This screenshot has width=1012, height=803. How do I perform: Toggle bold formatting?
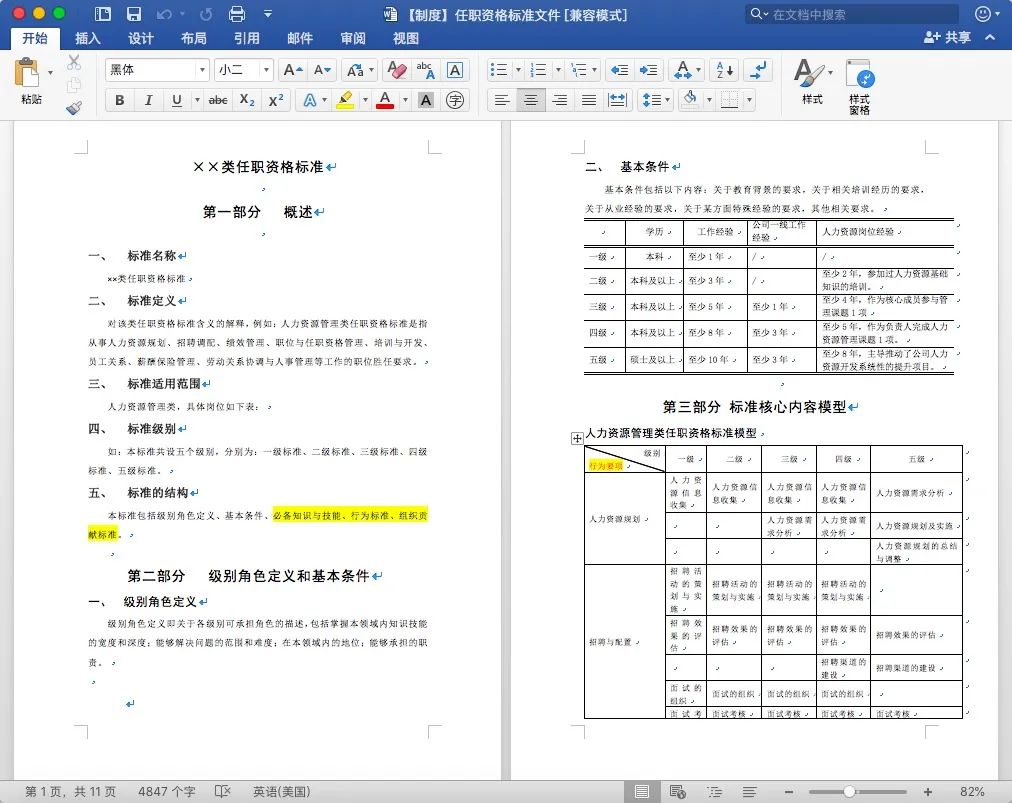(x=119, y=100)
